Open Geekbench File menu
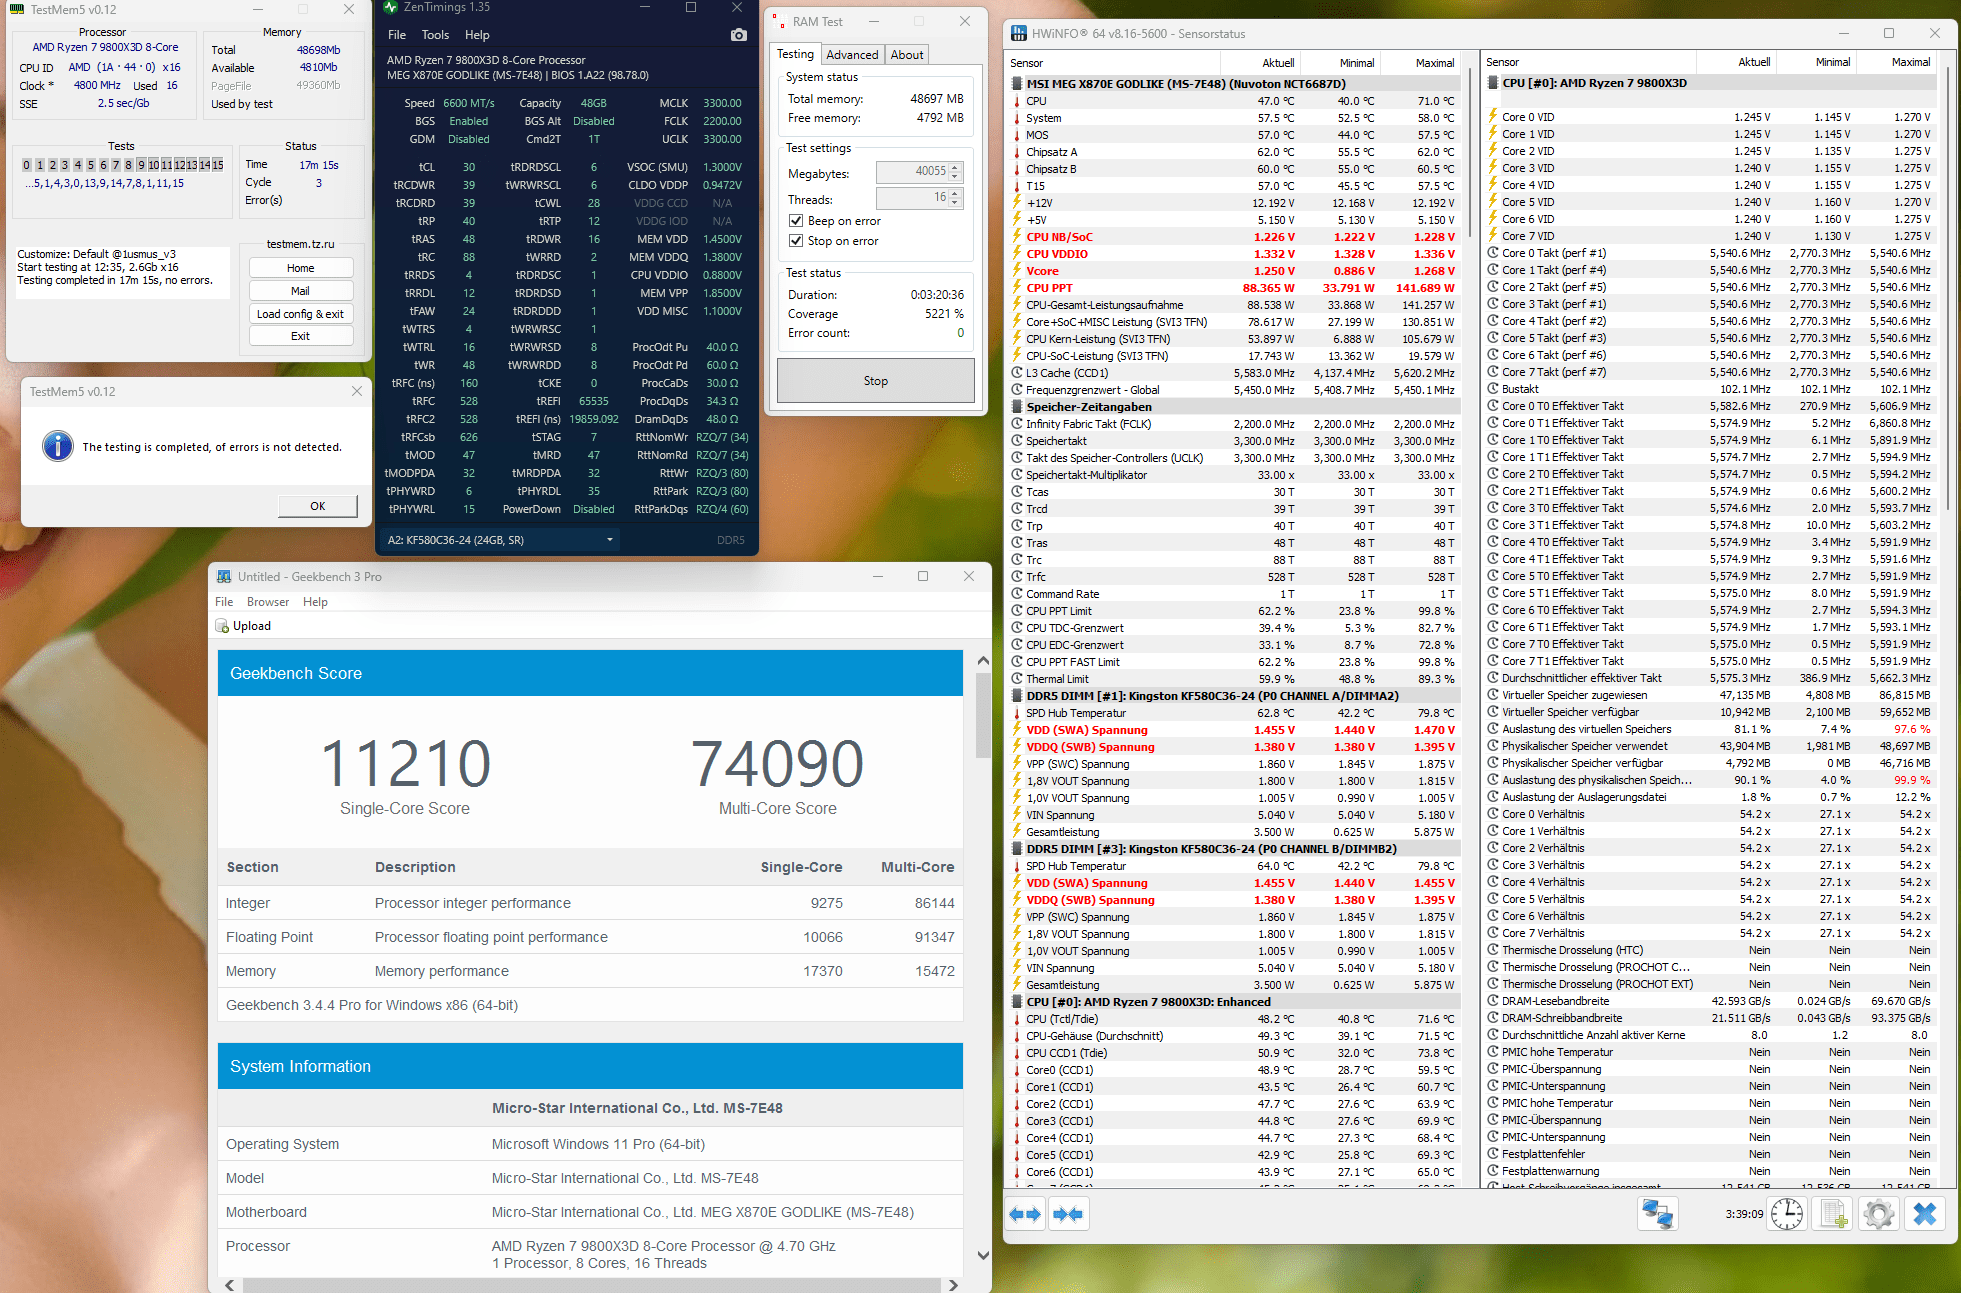Screen dimensions: 1961x1293 [x=224, y=602]
